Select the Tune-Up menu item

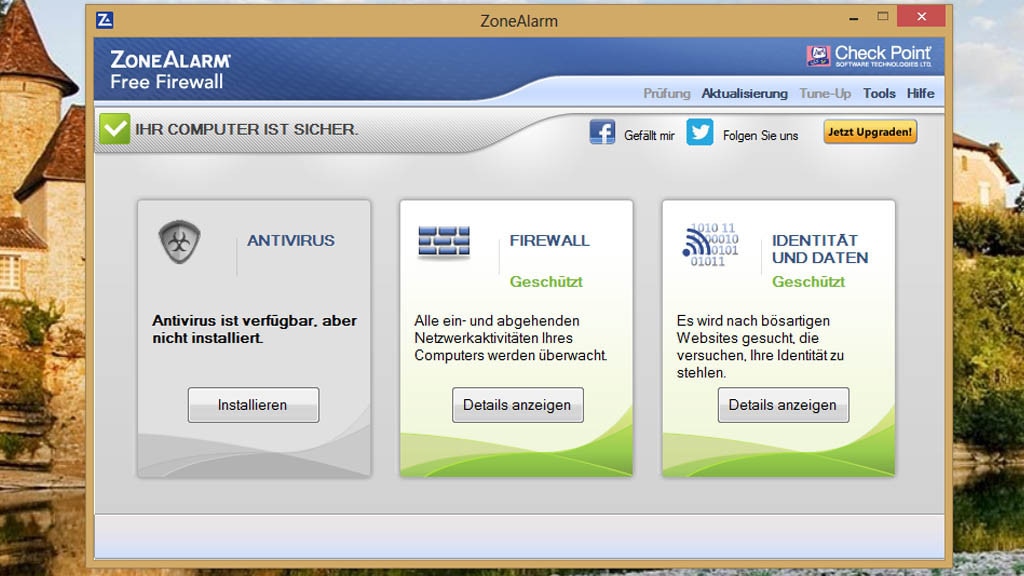tap(825, 93)
